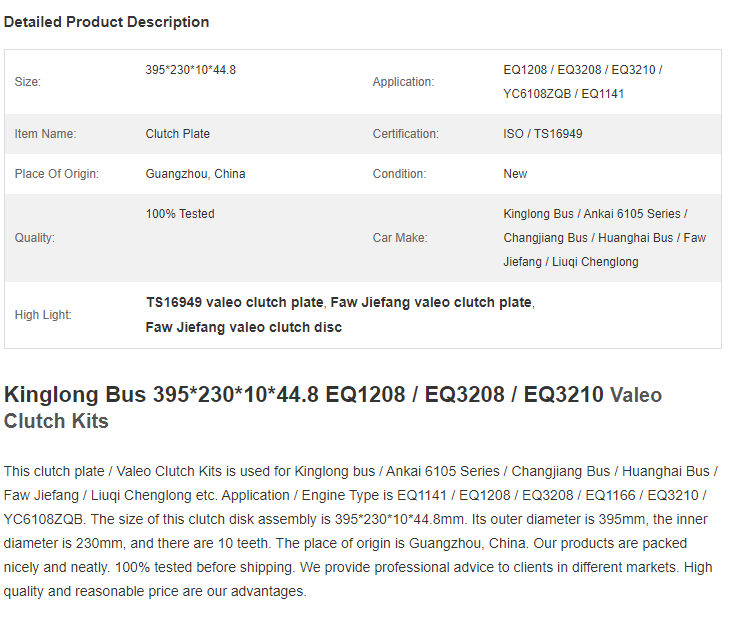The height and width of the screenshot is (635, 732).
Task: Click the TS16949 valeo clutch plate link
Action: click(x=234, y=303)
